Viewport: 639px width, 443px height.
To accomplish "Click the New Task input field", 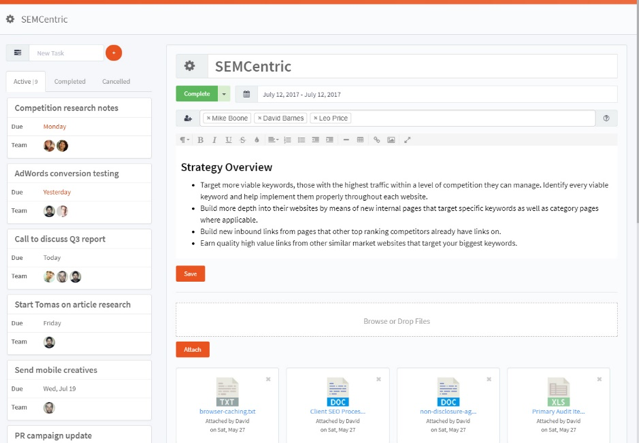I will (66, 53).
